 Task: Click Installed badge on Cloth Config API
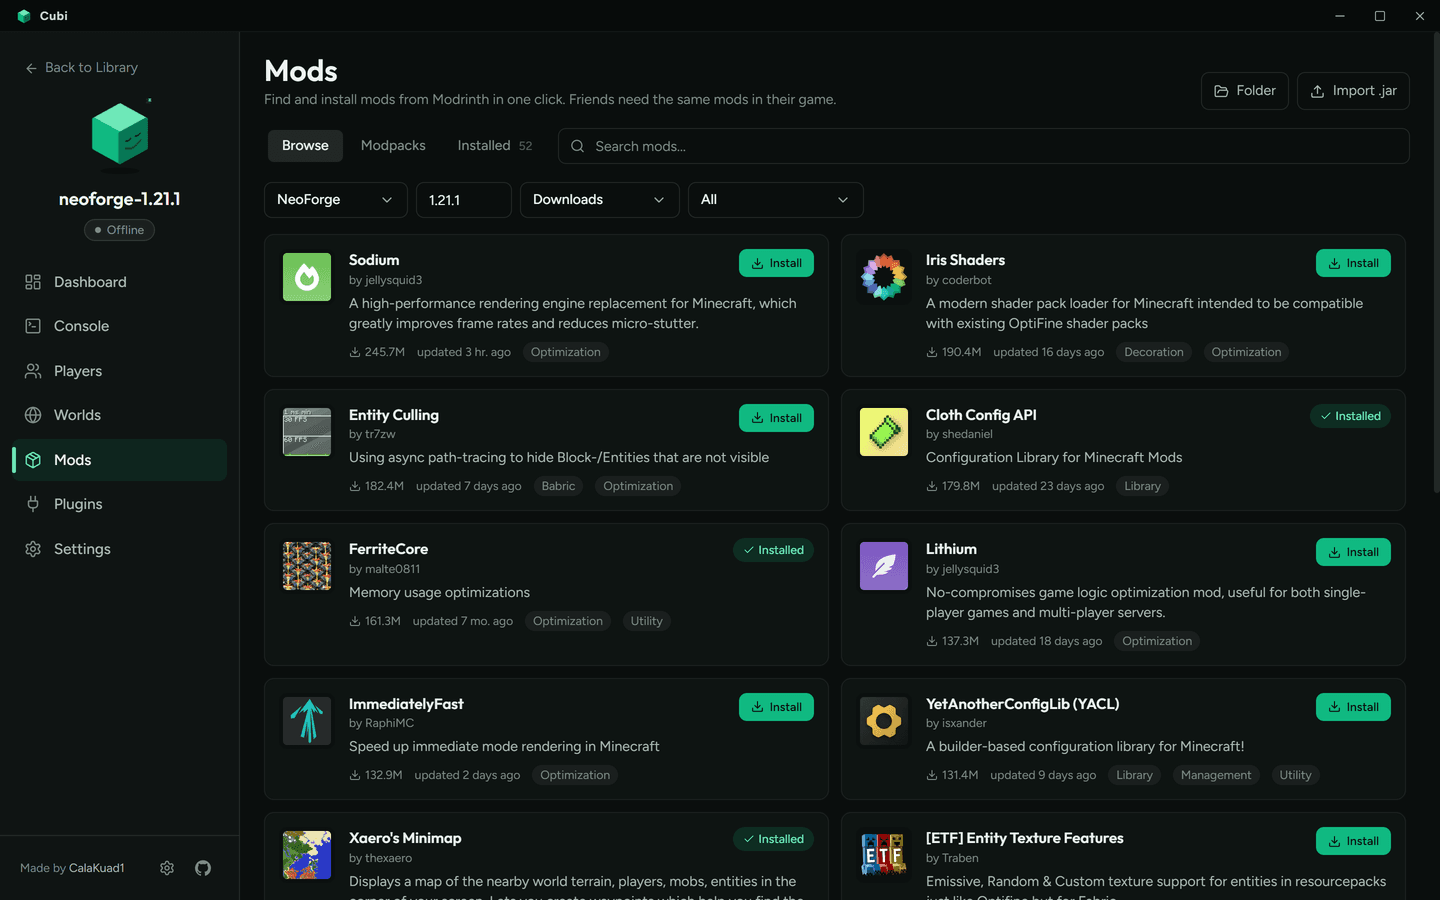click(1350, 416)
